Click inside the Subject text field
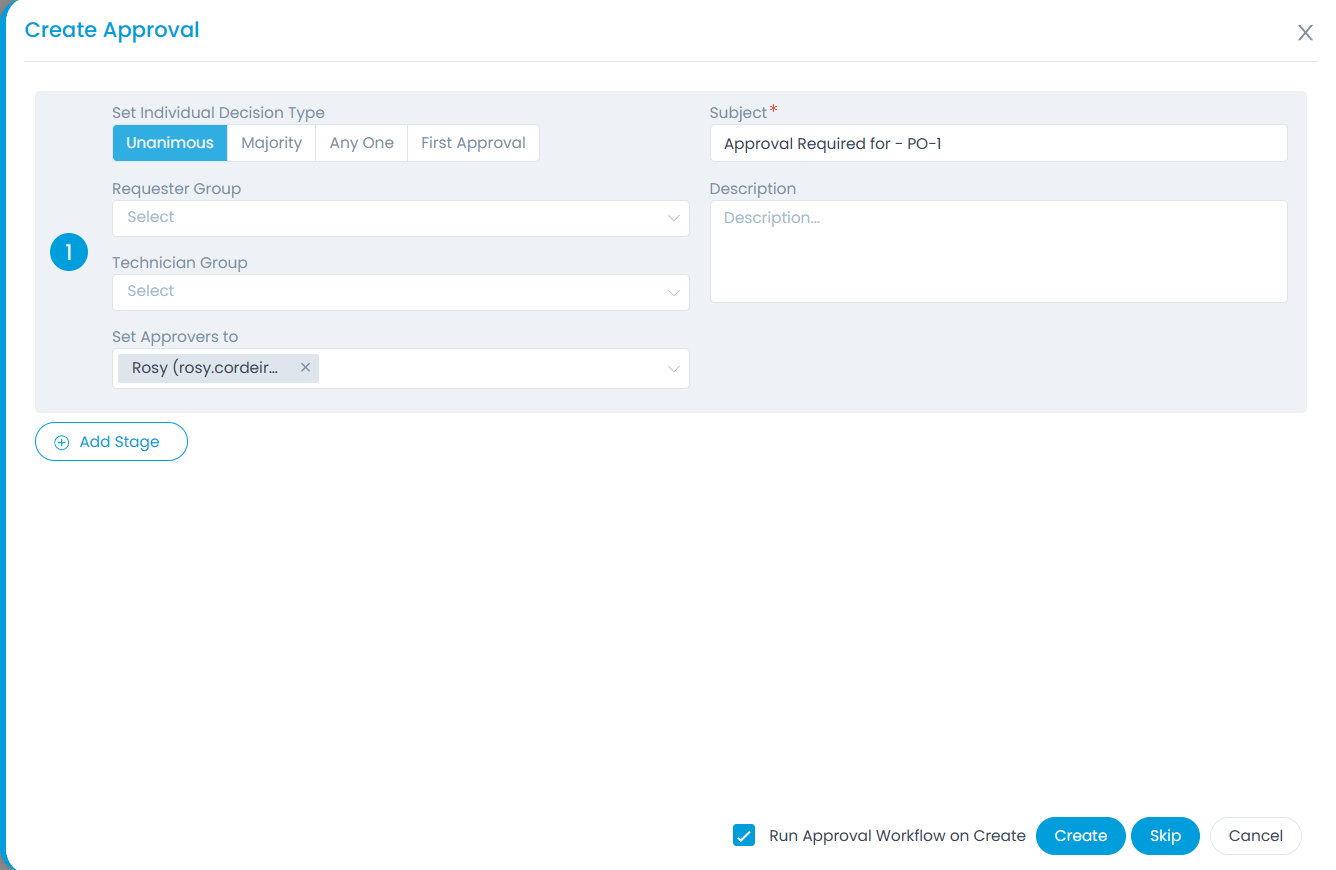1336x870 pixels. 997,143
